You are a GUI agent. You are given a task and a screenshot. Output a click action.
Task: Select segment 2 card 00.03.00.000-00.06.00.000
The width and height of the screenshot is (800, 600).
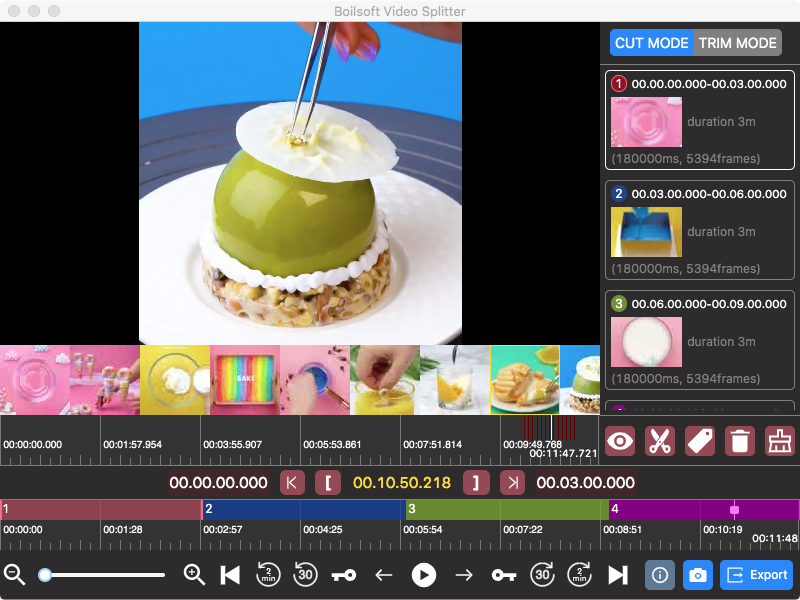click(699, 230)
